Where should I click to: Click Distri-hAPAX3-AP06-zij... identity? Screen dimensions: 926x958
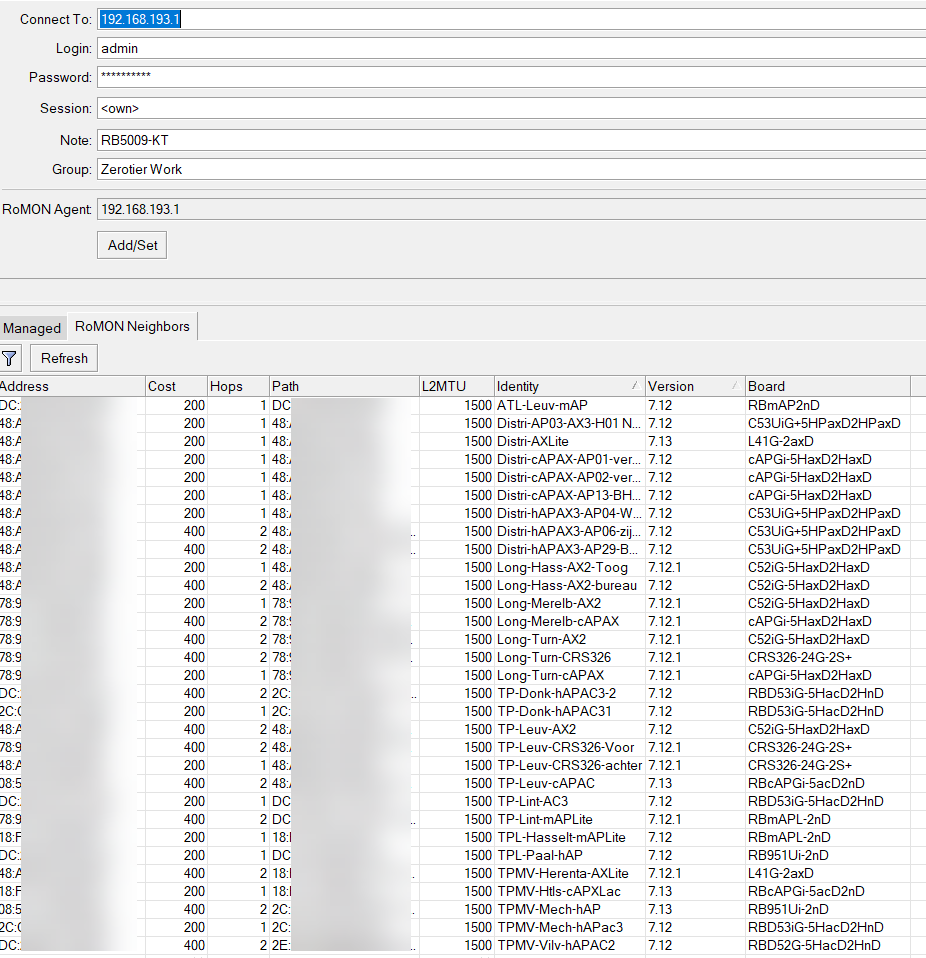pos(569,532)
